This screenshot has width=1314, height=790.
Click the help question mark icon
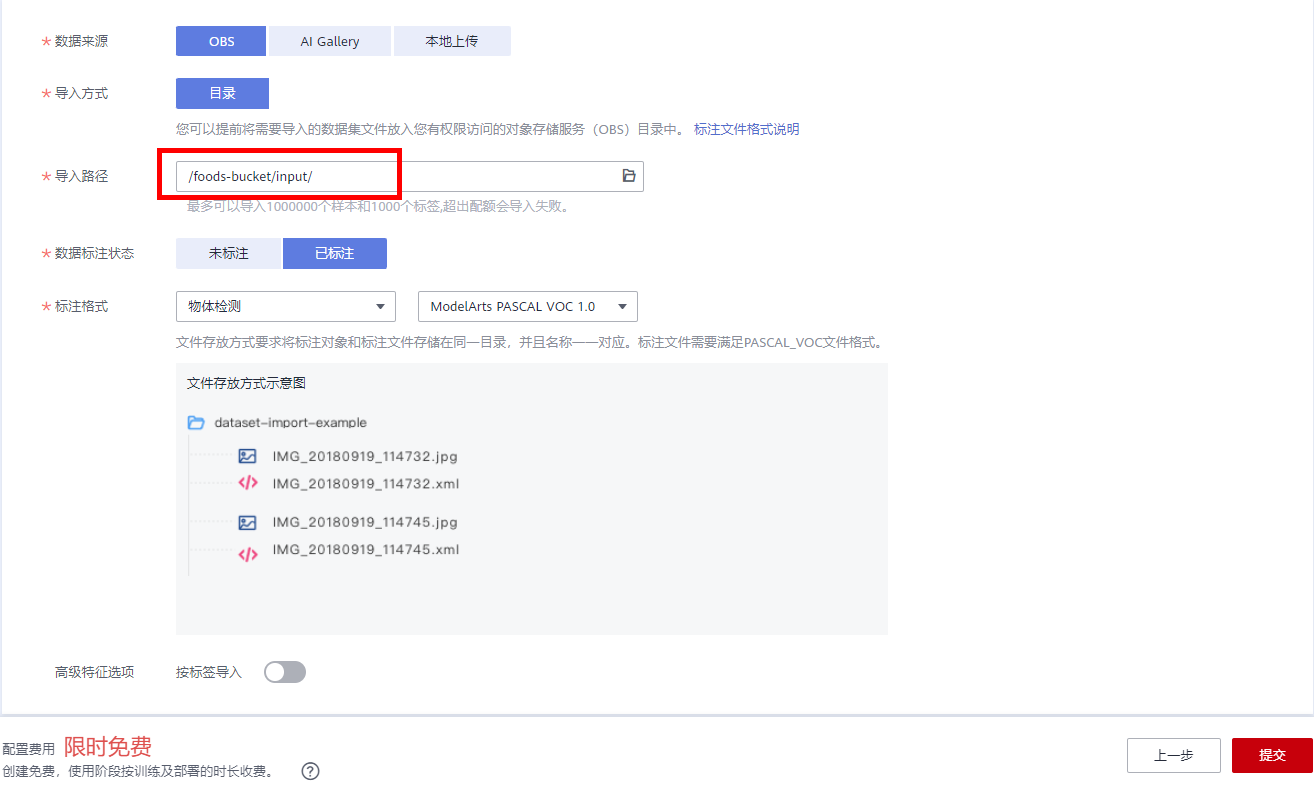[x=310, y=771]
